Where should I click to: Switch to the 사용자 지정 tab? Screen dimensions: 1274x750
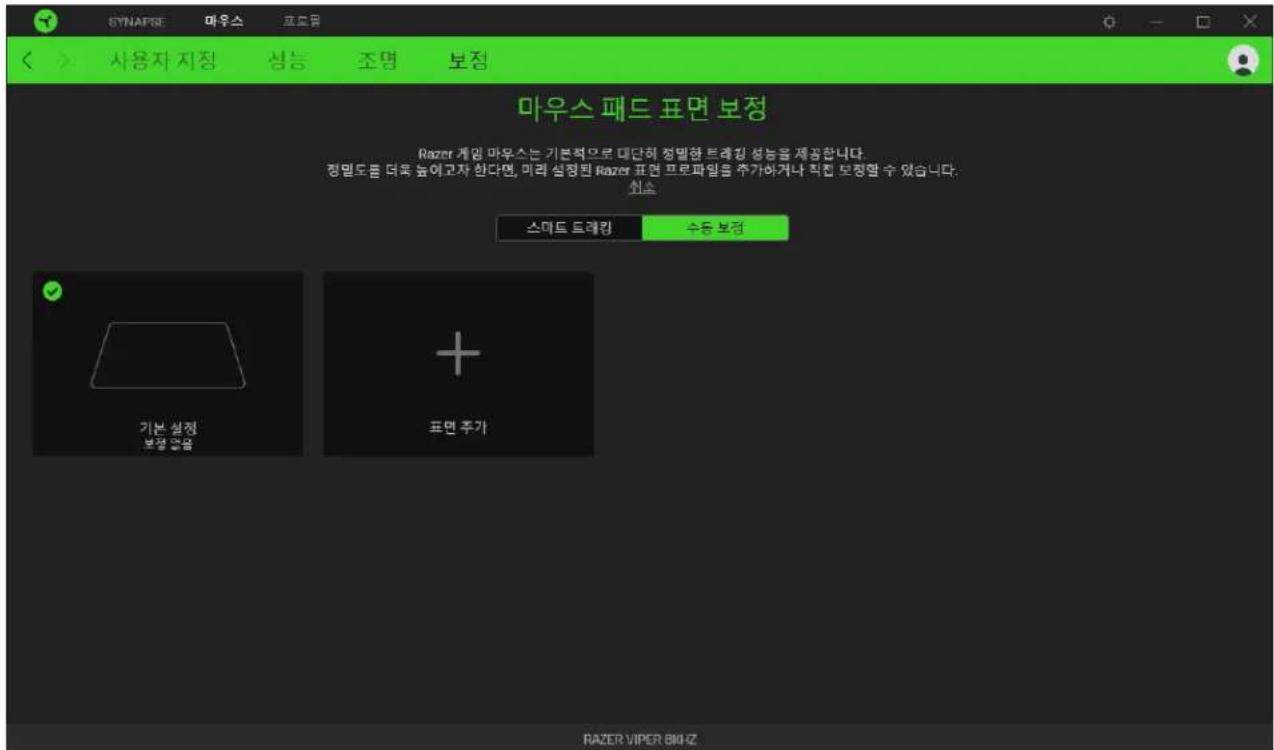(x=162, y=62)
